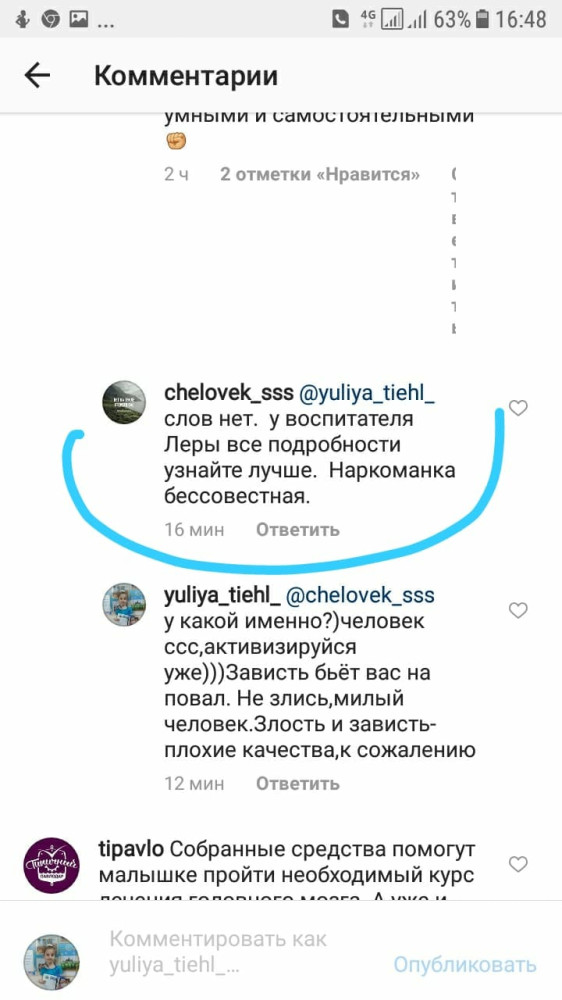
Task: Tap the phone call icon in status bar
Action: click(341, 19)
